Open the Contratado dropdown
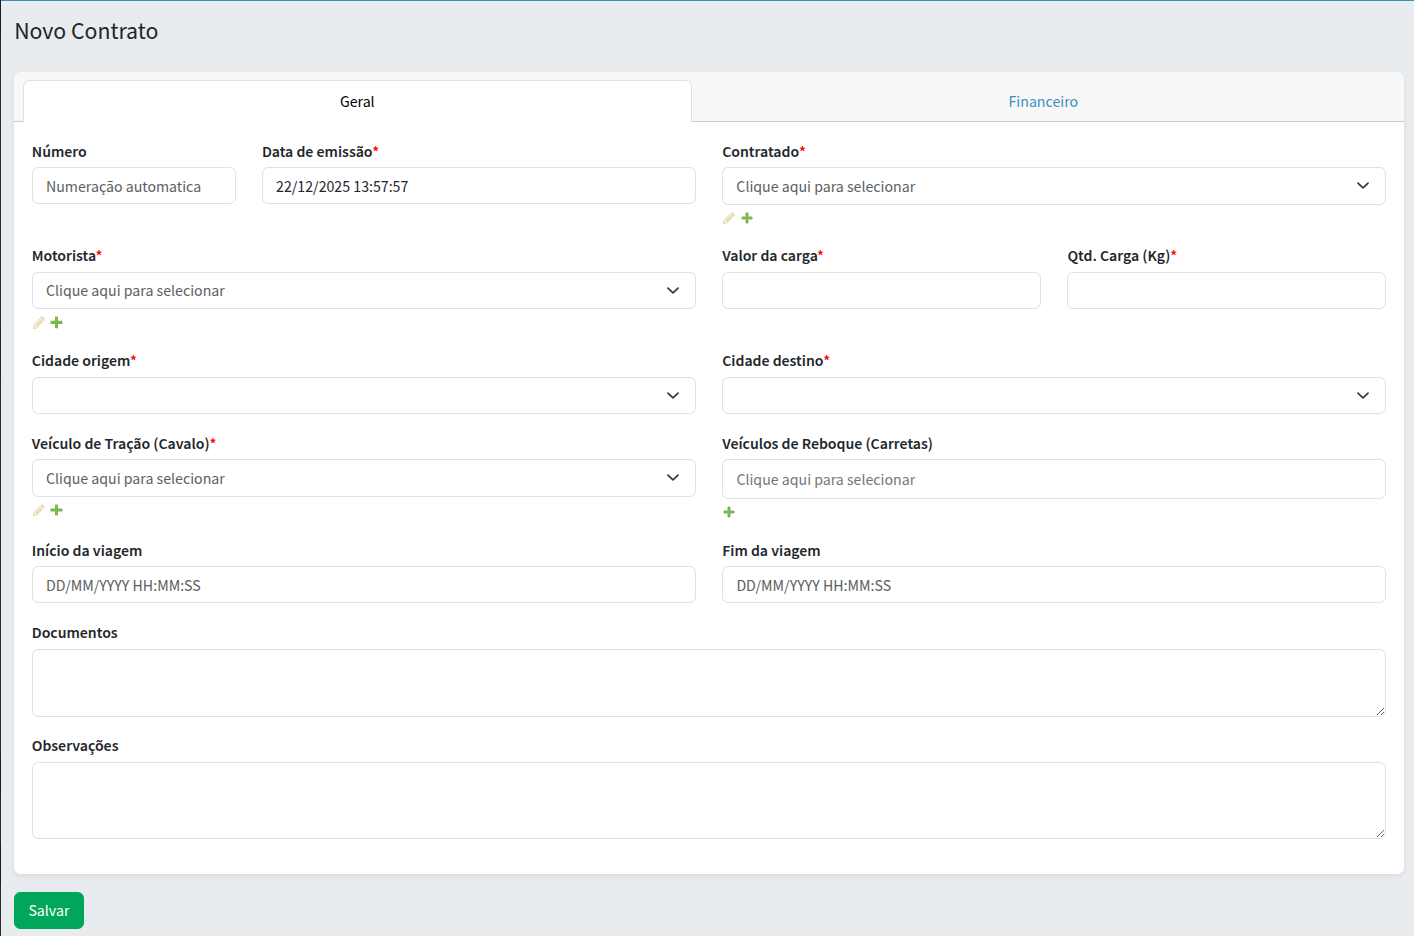This screenshot has width=1414, height=936. 1053,186
